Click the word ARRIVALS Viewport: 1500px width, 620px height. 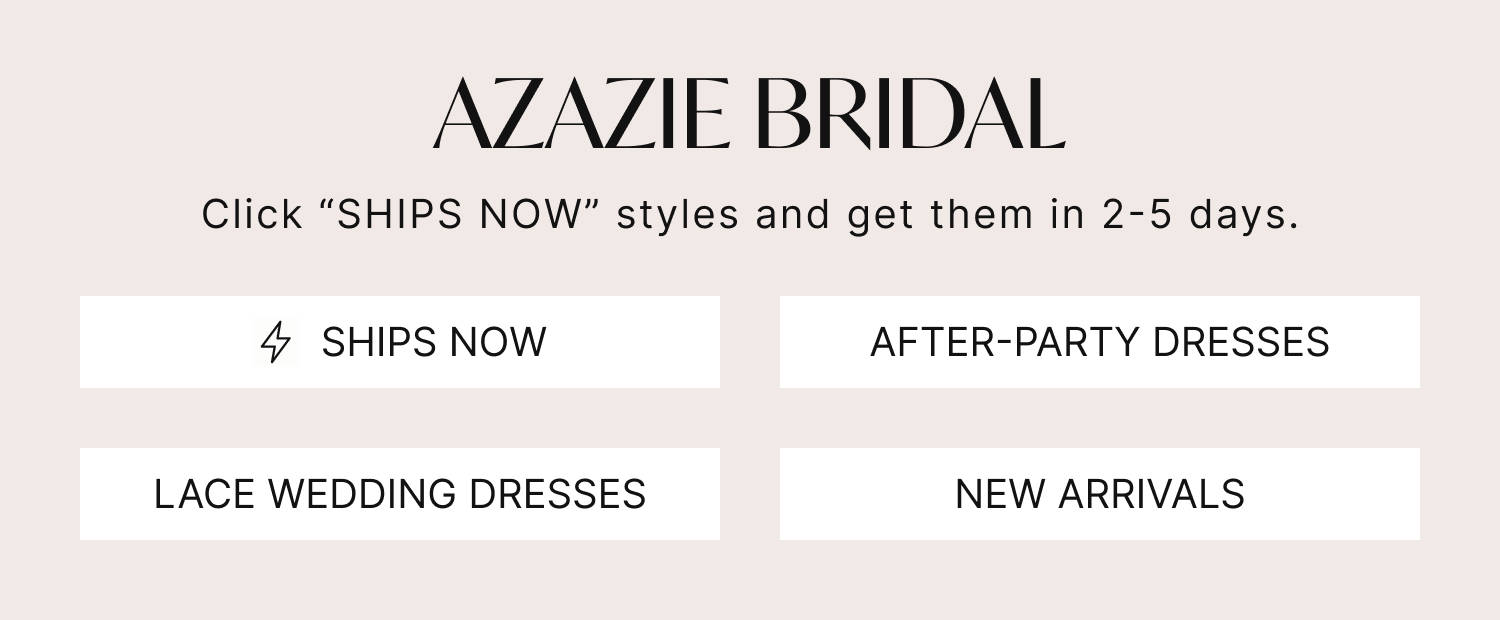click(1152, 494)
